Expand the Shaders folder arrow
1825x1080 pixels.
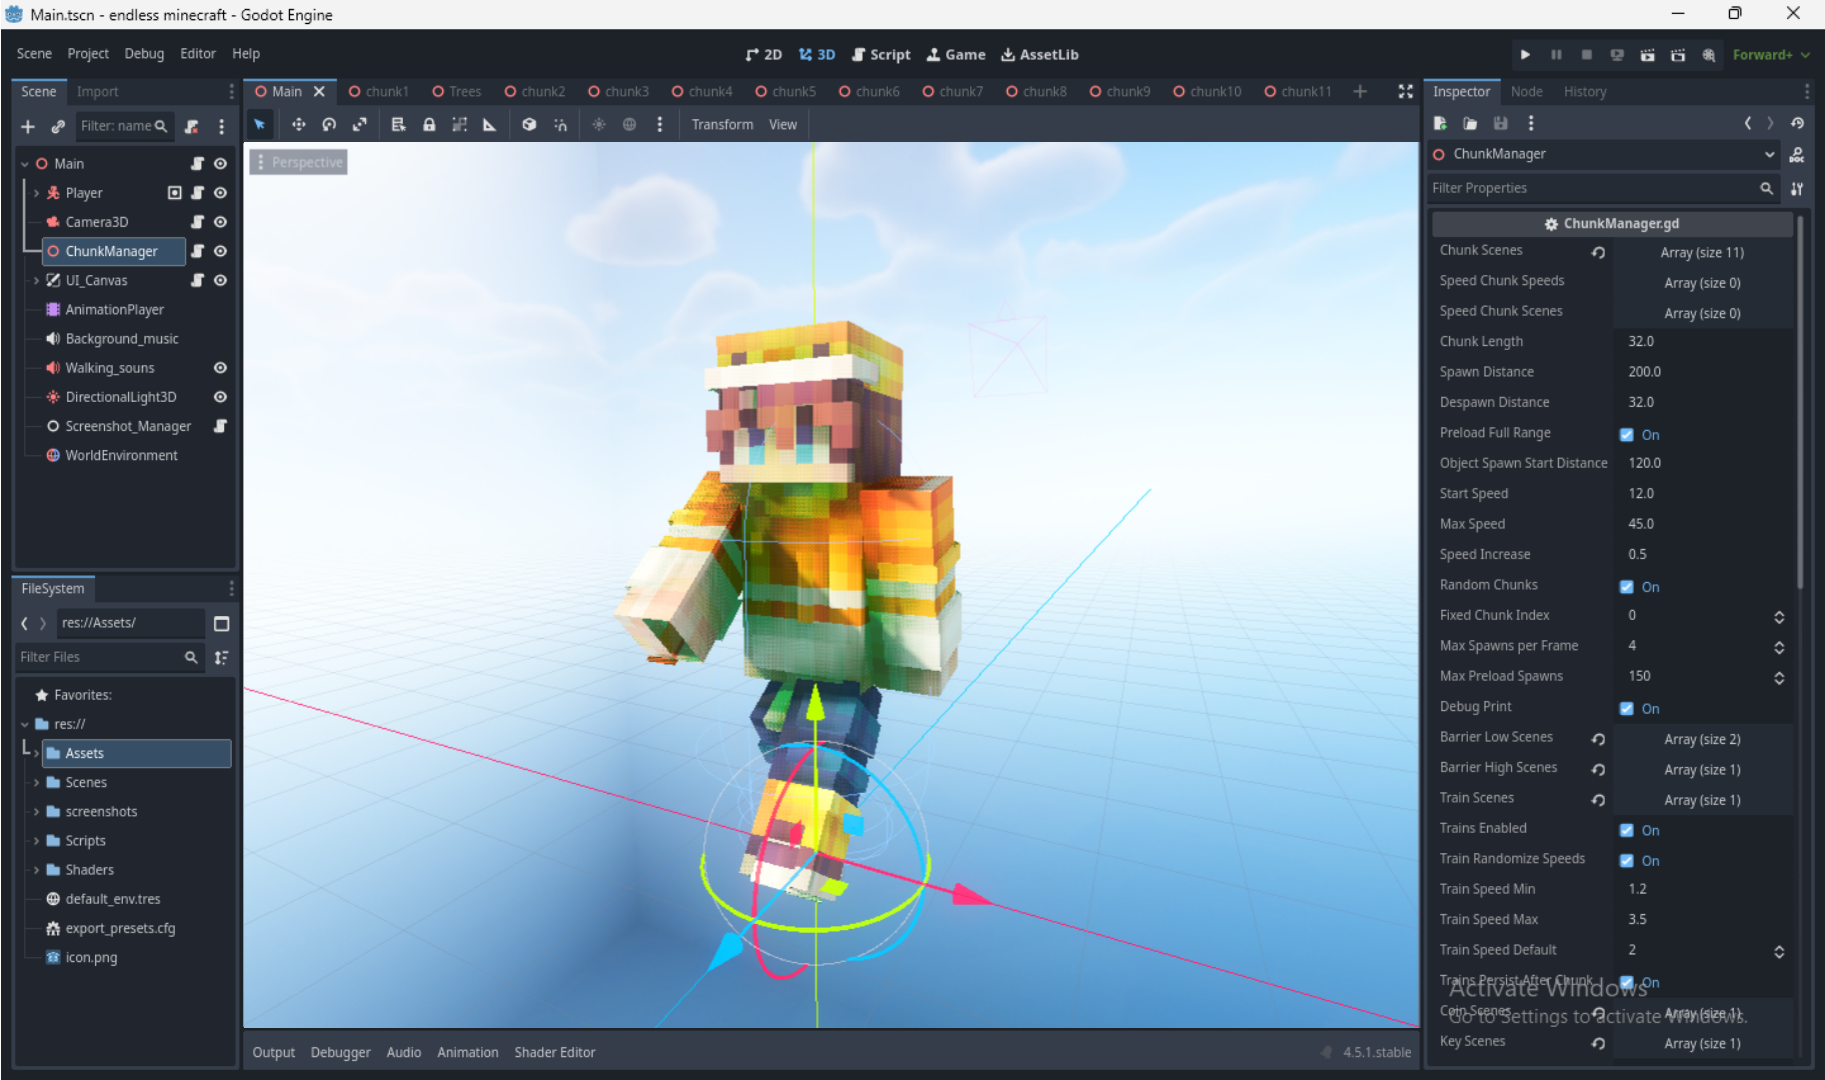pyautogui.click(x=36, y=870)
